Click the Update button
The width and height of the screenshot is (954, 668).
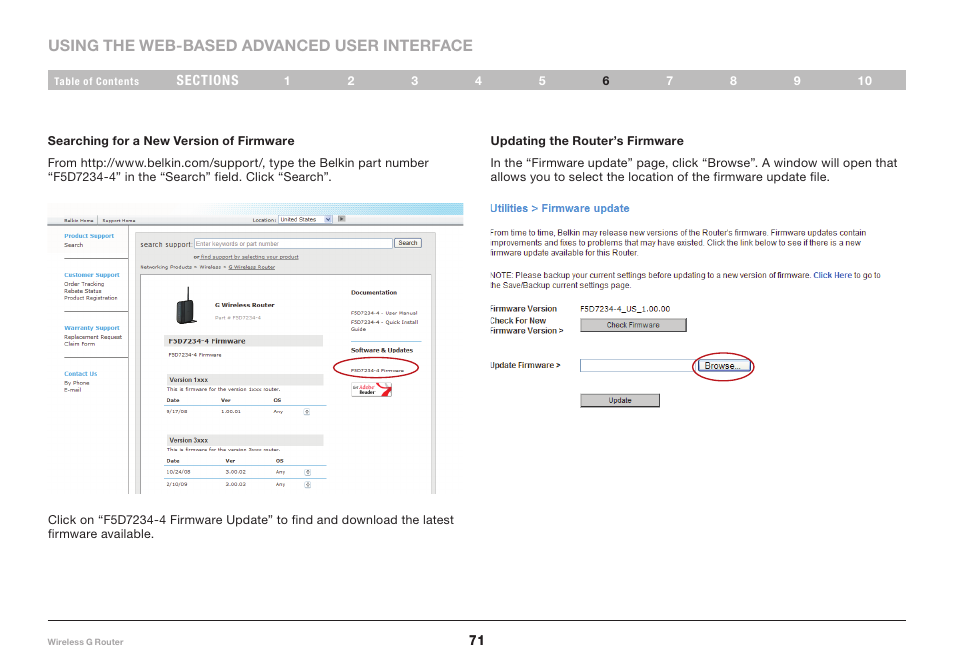(619, 400)
